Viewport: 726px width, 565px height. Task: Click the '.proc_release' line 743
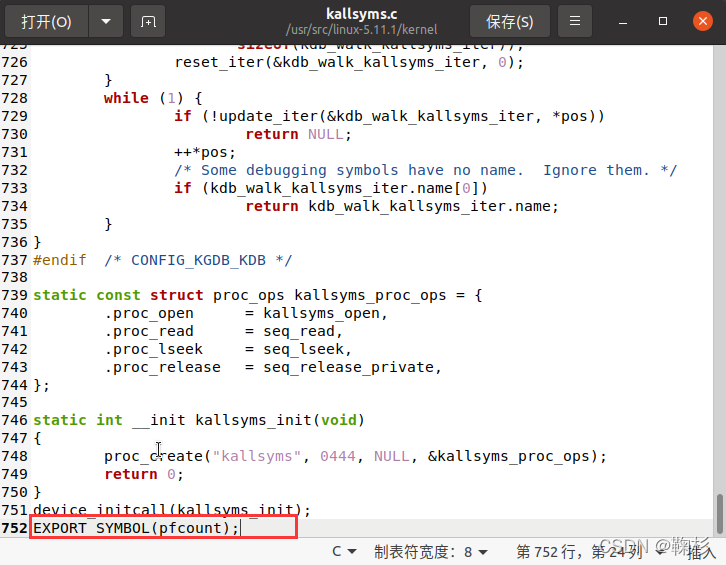coord(273,367)
